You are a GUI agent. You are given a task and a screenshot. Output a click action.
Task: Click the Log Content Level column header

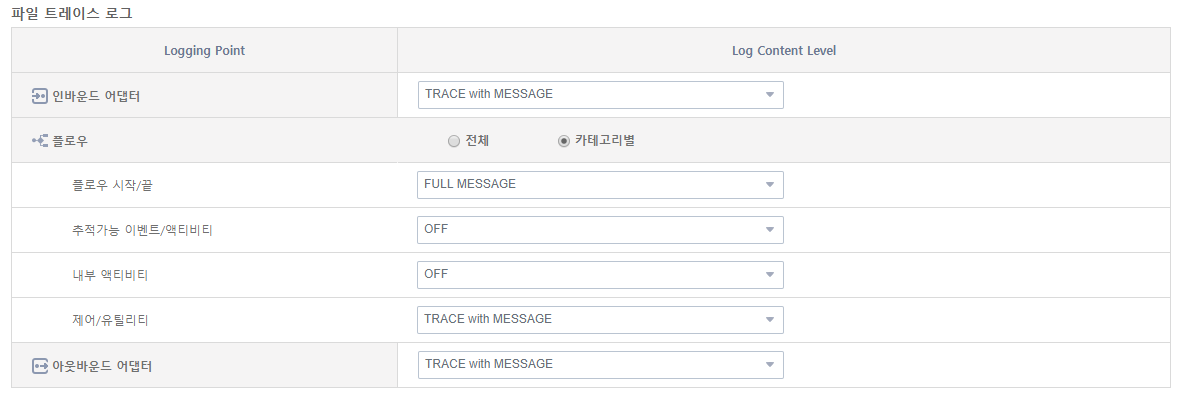point(784,51)
